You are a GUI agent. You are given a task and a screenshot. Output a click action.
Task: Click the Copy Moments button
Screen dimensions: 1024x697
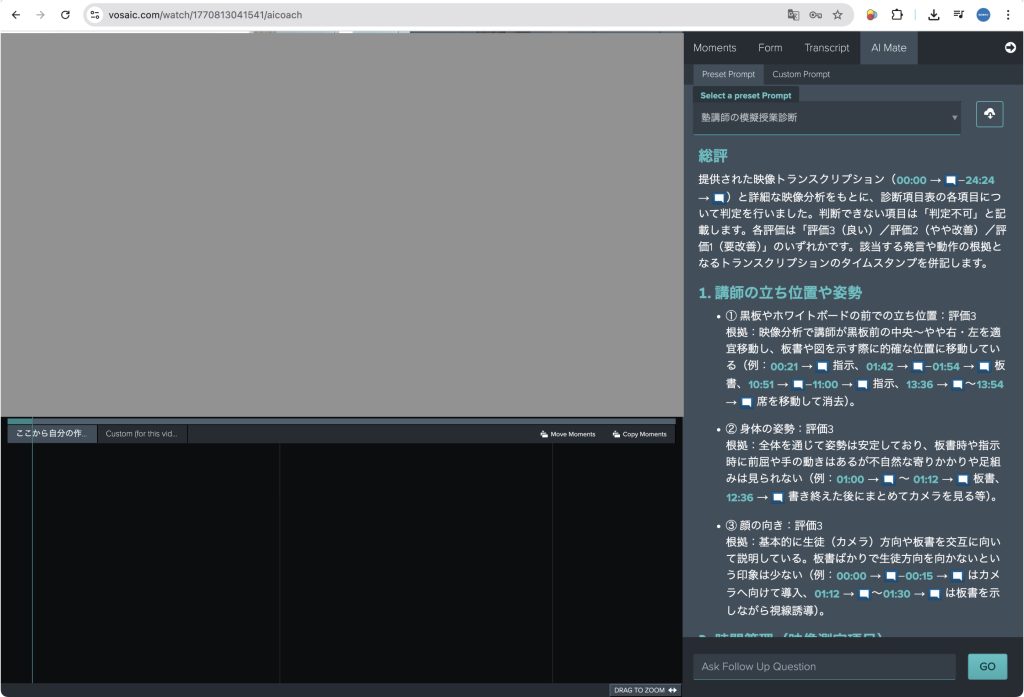(639, 434)
